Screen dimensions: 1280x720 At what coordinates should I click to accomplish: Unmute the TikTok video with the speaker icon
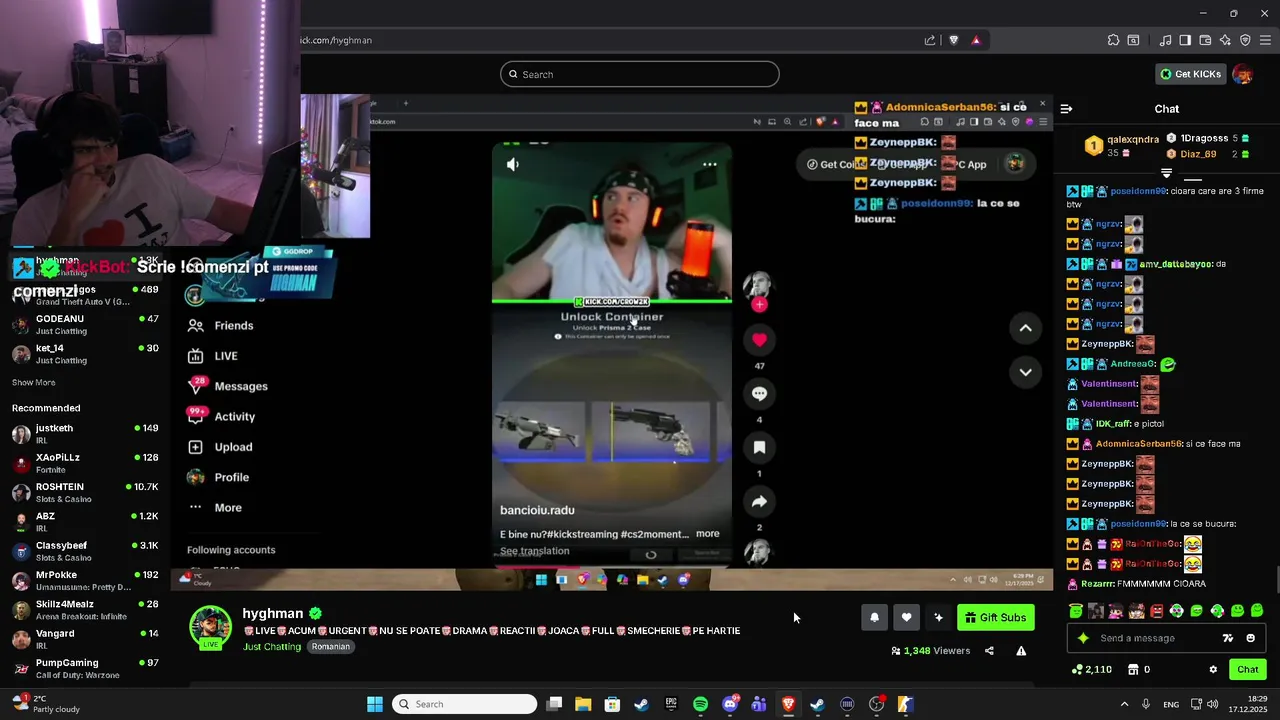click(513, 164)
